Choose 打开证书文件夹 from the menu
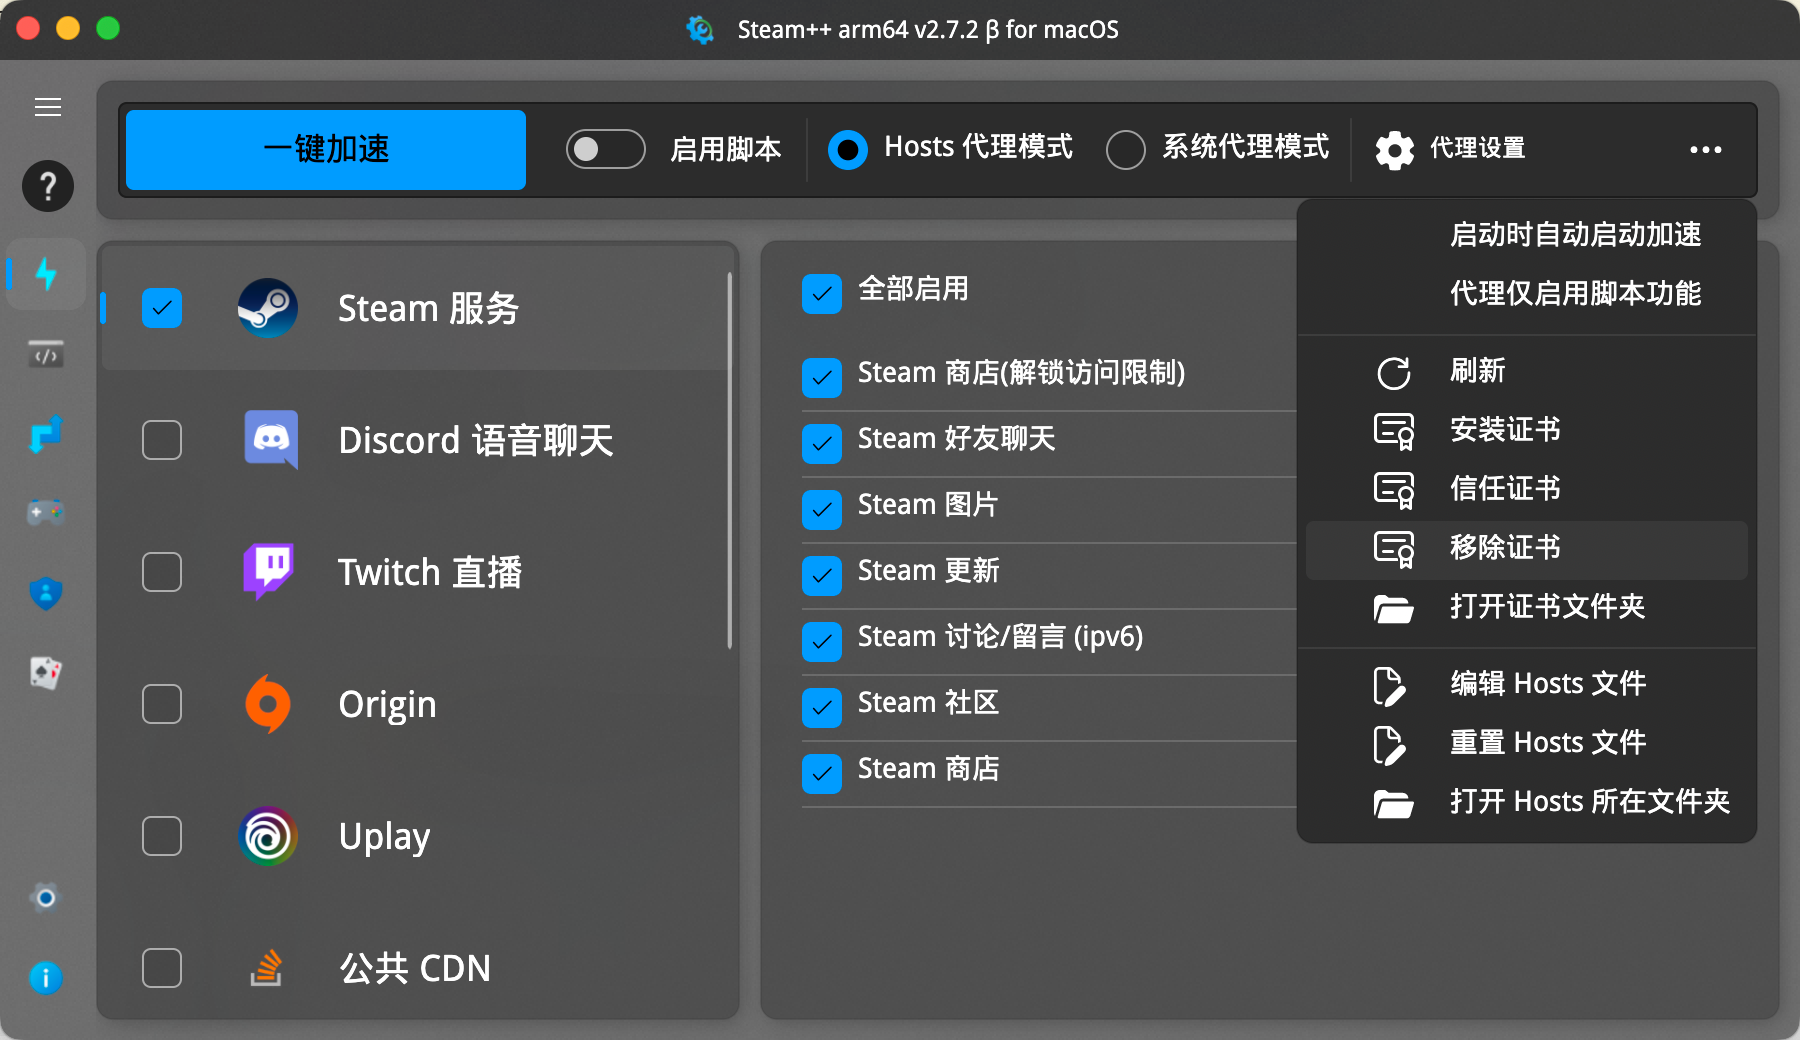 (x=1526, y=608)
